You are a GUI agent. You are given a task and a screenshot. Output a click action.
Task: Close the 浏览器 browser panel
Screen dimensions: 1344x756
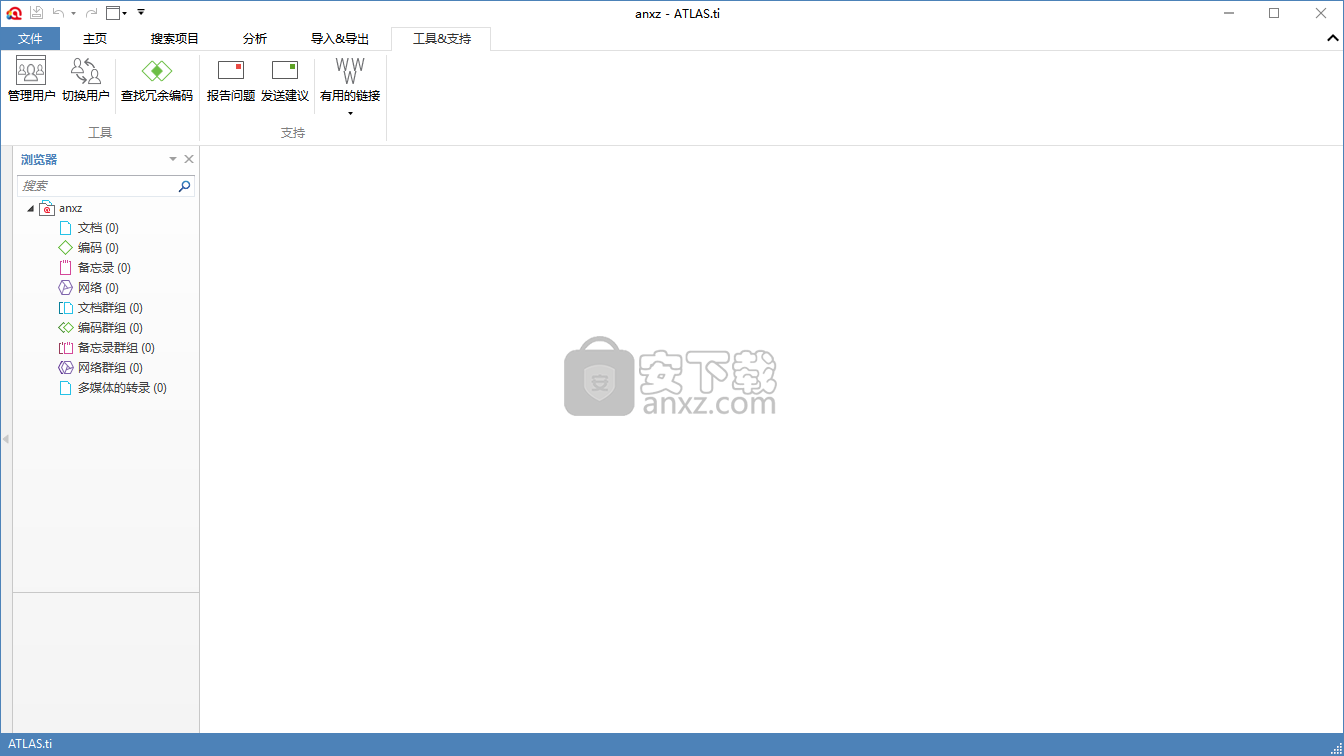(x=189, y=159)
